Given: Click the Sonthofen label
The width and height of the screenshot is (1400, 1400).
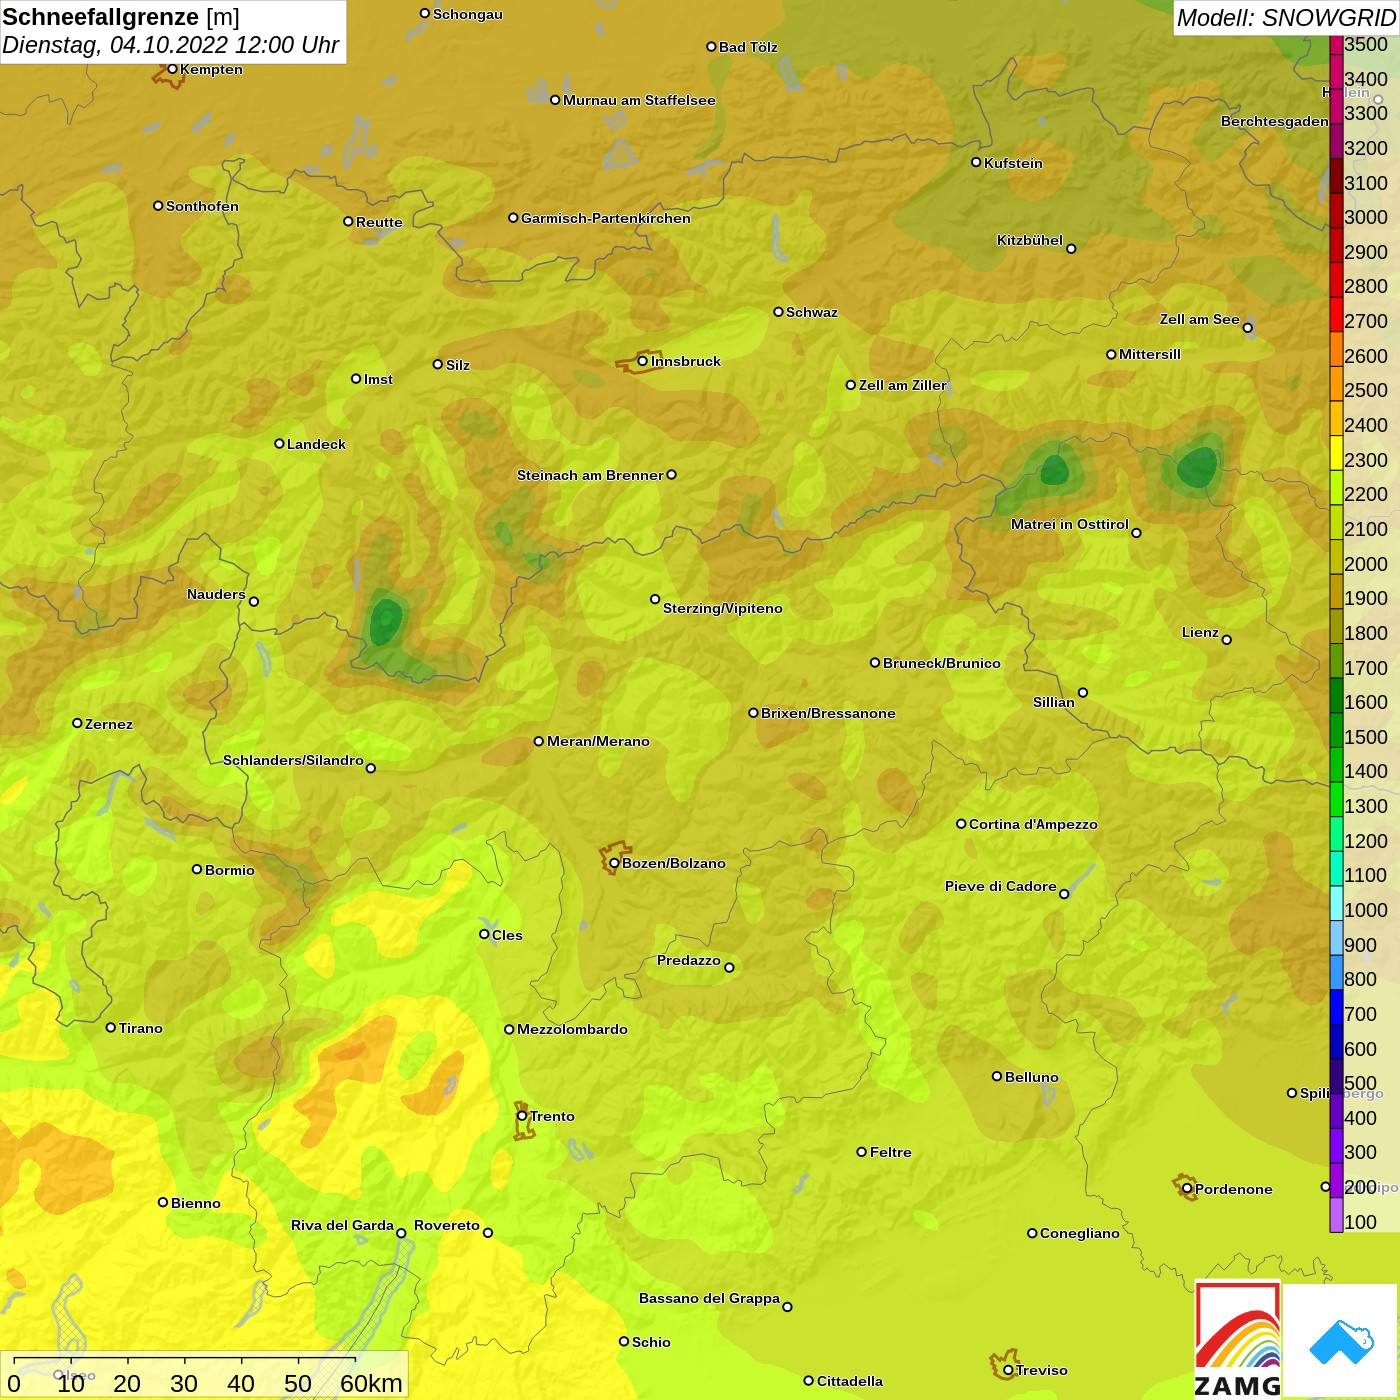Looking at the screenshot, I should click(202, 206).
